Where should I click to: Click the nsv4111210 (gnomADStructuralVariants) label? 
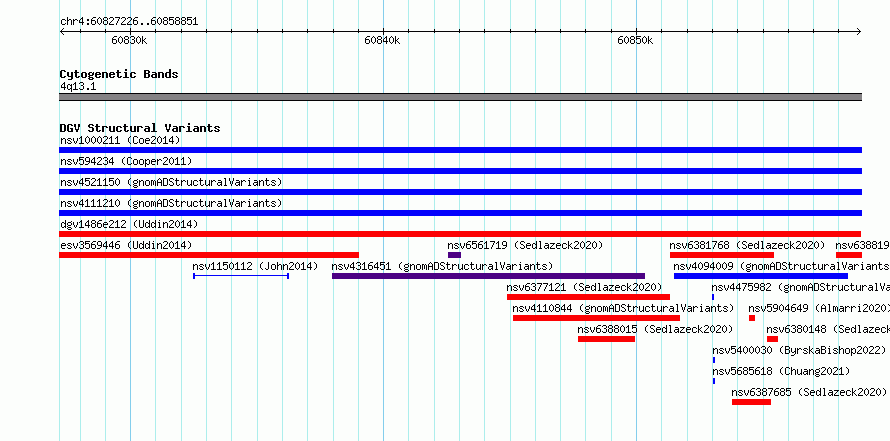click(171, 203)
